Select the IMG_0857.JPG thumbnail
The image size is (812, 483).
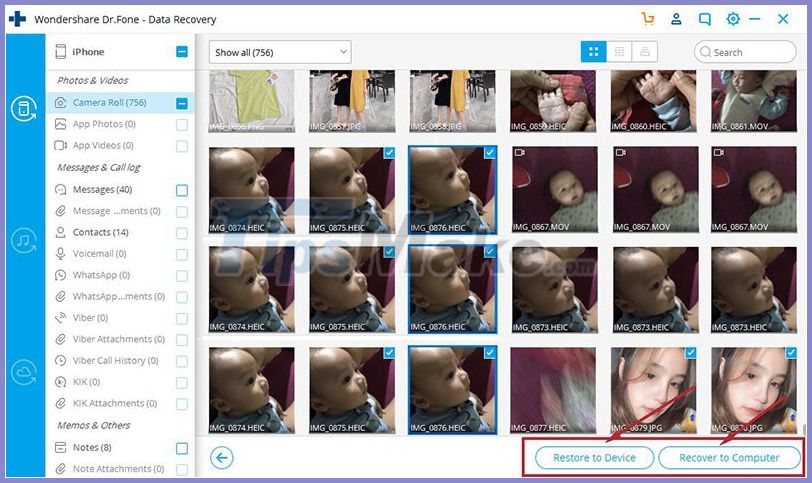(x=352, y=101)
